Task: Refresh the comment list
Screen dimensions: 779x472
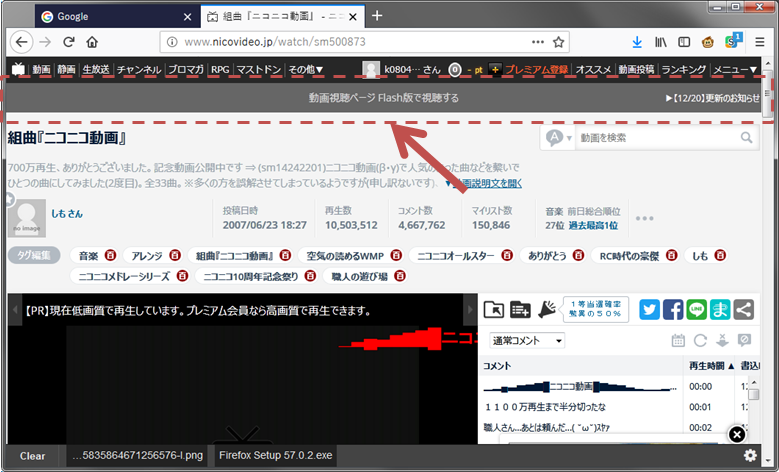Action: (701, 340)
